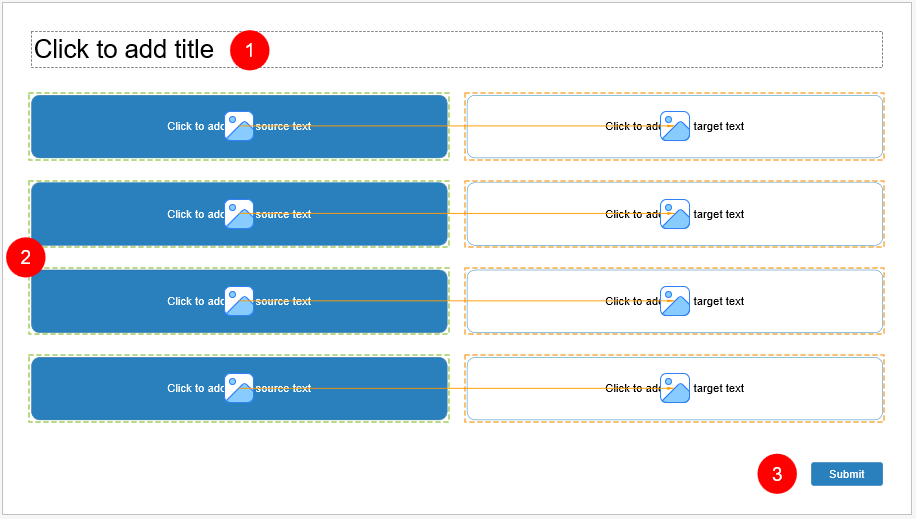Click the image icon in third target box
Image resolution: width=916 pixels, height=519 pixels.
pos(675,301)
